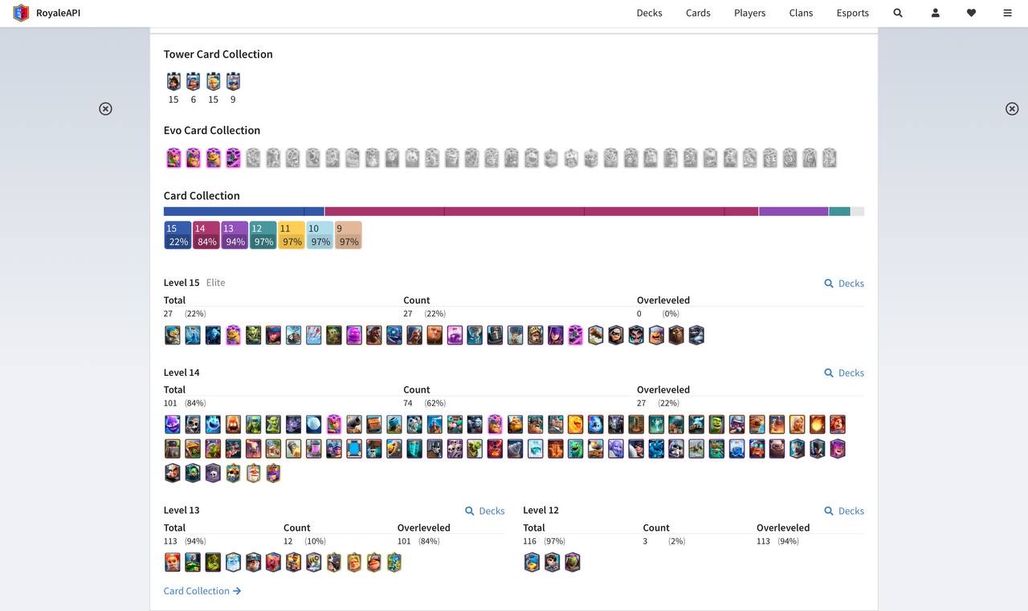Close the right side panel with the X icon
The height and width of the screenshot is (611, 1028).
pos(1012,109)
